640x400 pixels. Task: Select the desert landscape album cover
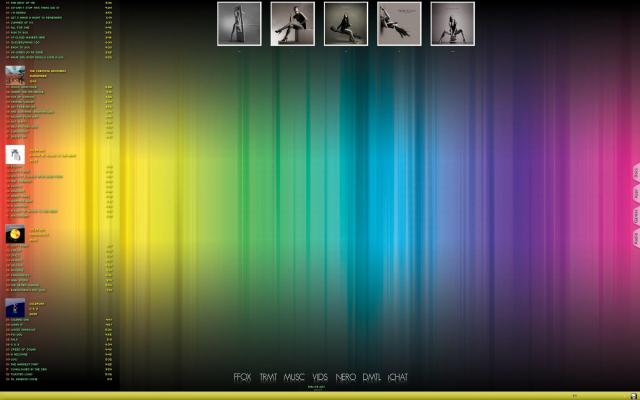point(15,75)
